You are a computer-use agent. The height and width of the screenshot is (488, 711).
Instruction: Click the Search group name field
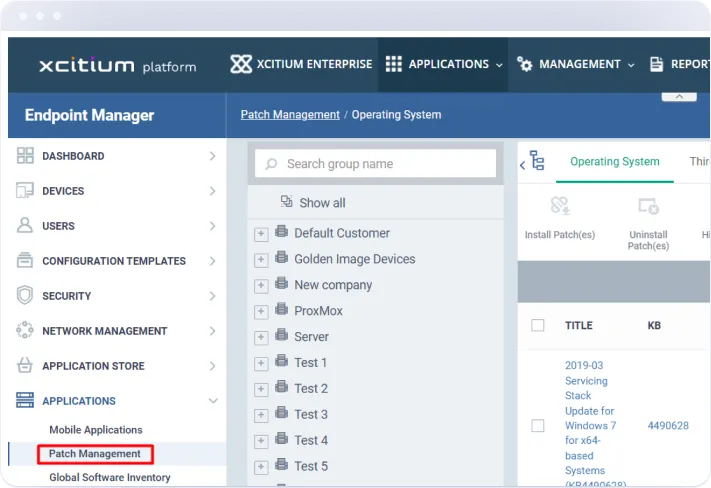[376, 164]
